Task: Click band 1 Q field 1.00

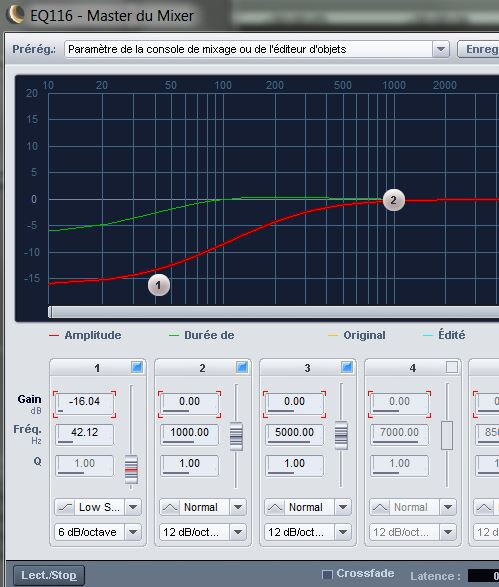Action: click(x=85, y=465)
